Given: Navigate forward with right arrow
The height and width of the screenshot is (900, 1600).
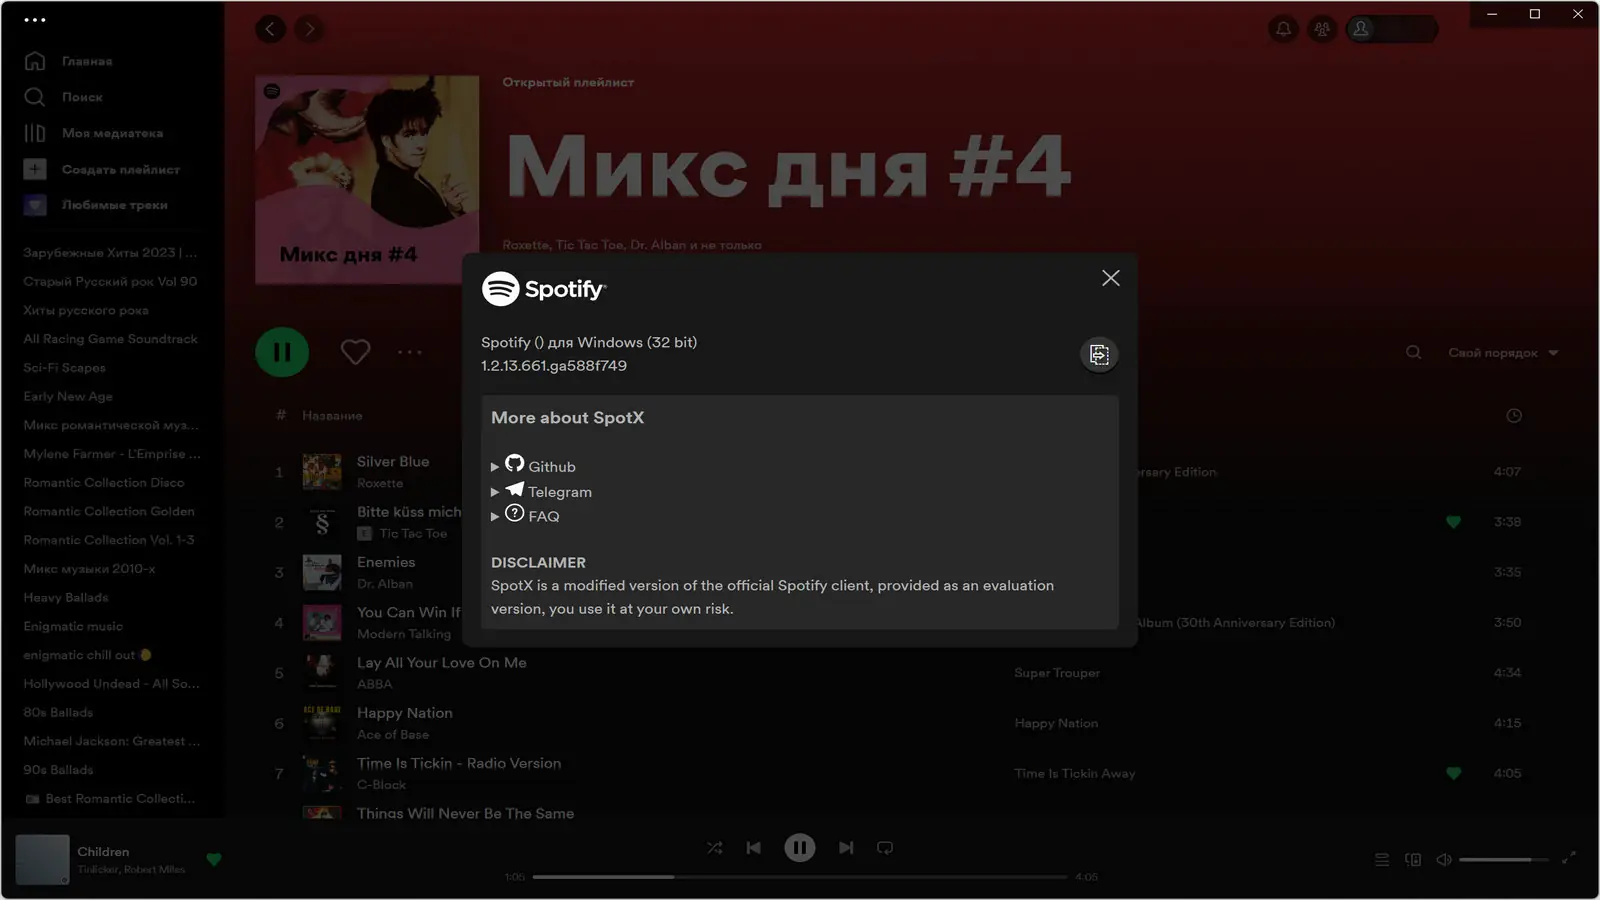Looking at the screenshot, I should point(310,29).
